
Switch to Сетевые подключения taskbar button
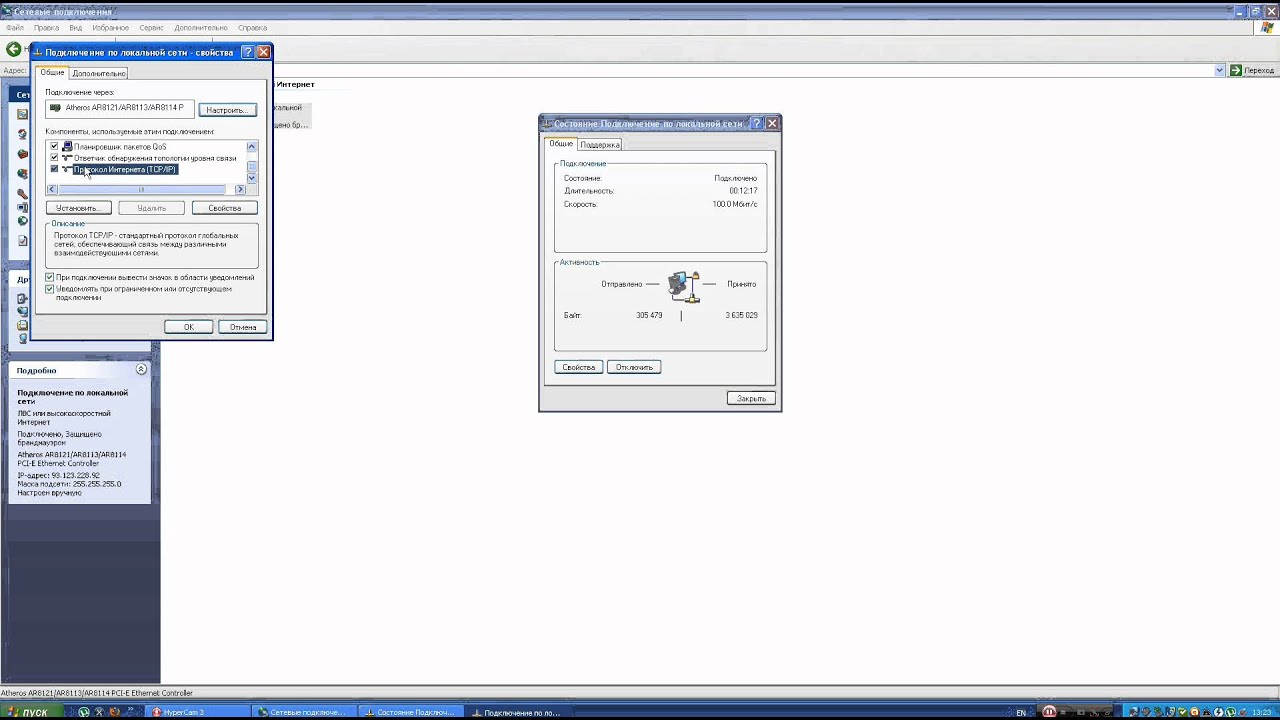pos(302,712)
